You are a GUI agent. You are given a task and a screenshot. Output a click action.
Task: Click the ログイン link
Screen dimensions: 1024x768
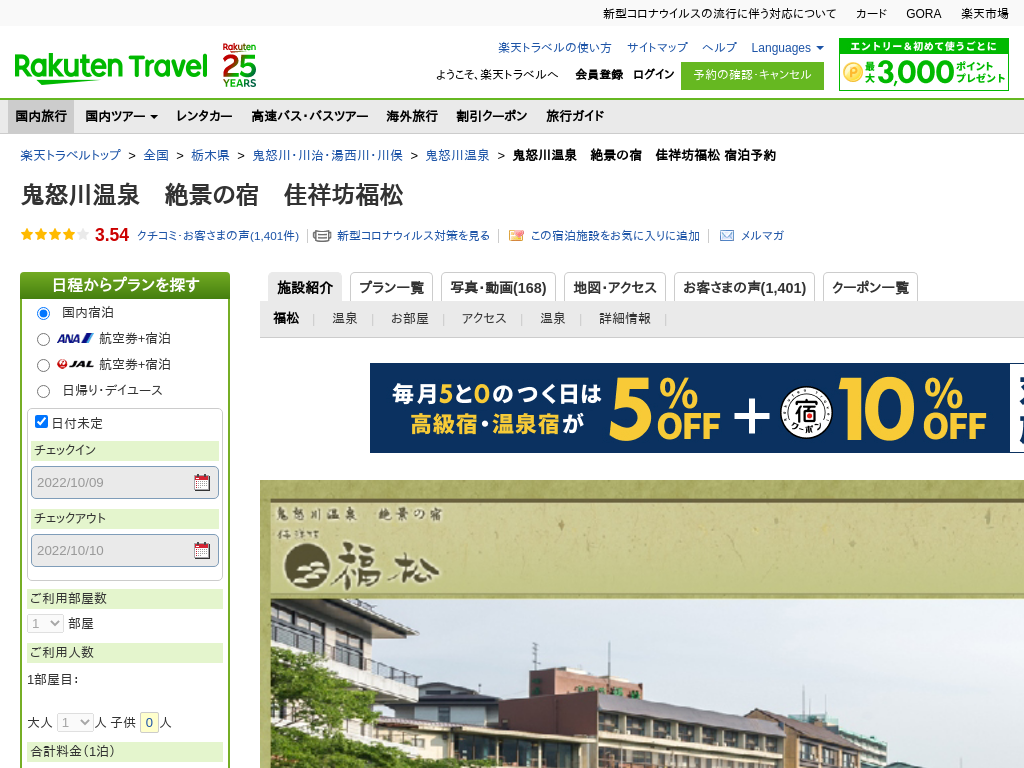click(x=653, y=74)
